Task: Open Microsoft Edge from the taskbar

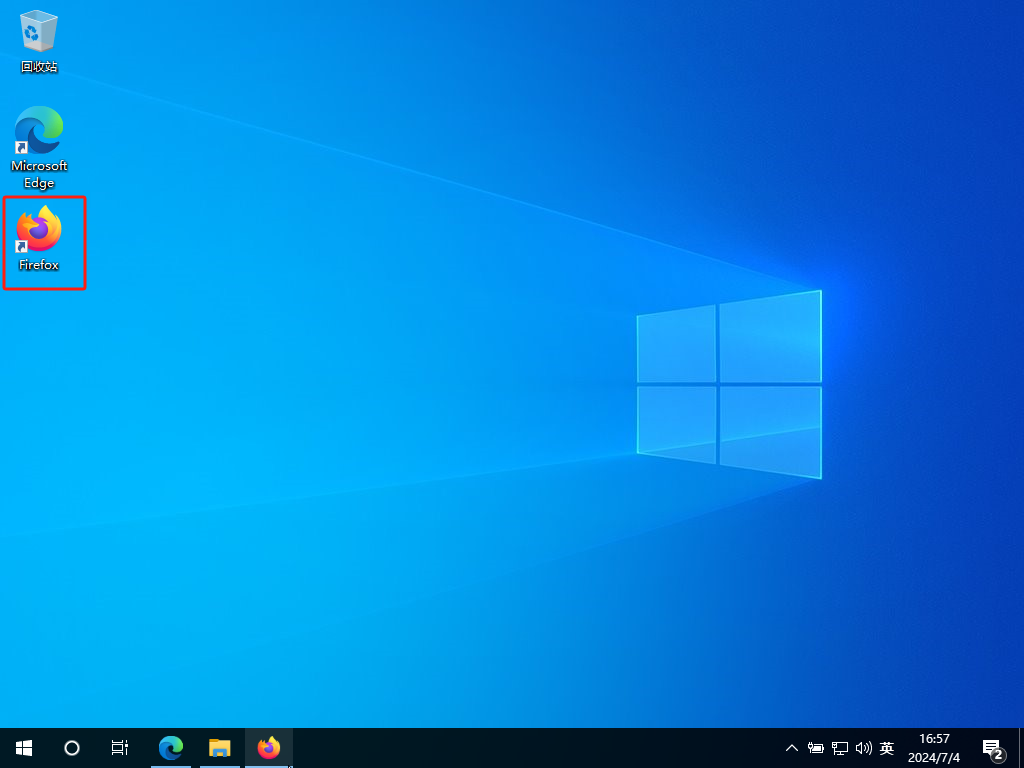Action: click(171, 747)
